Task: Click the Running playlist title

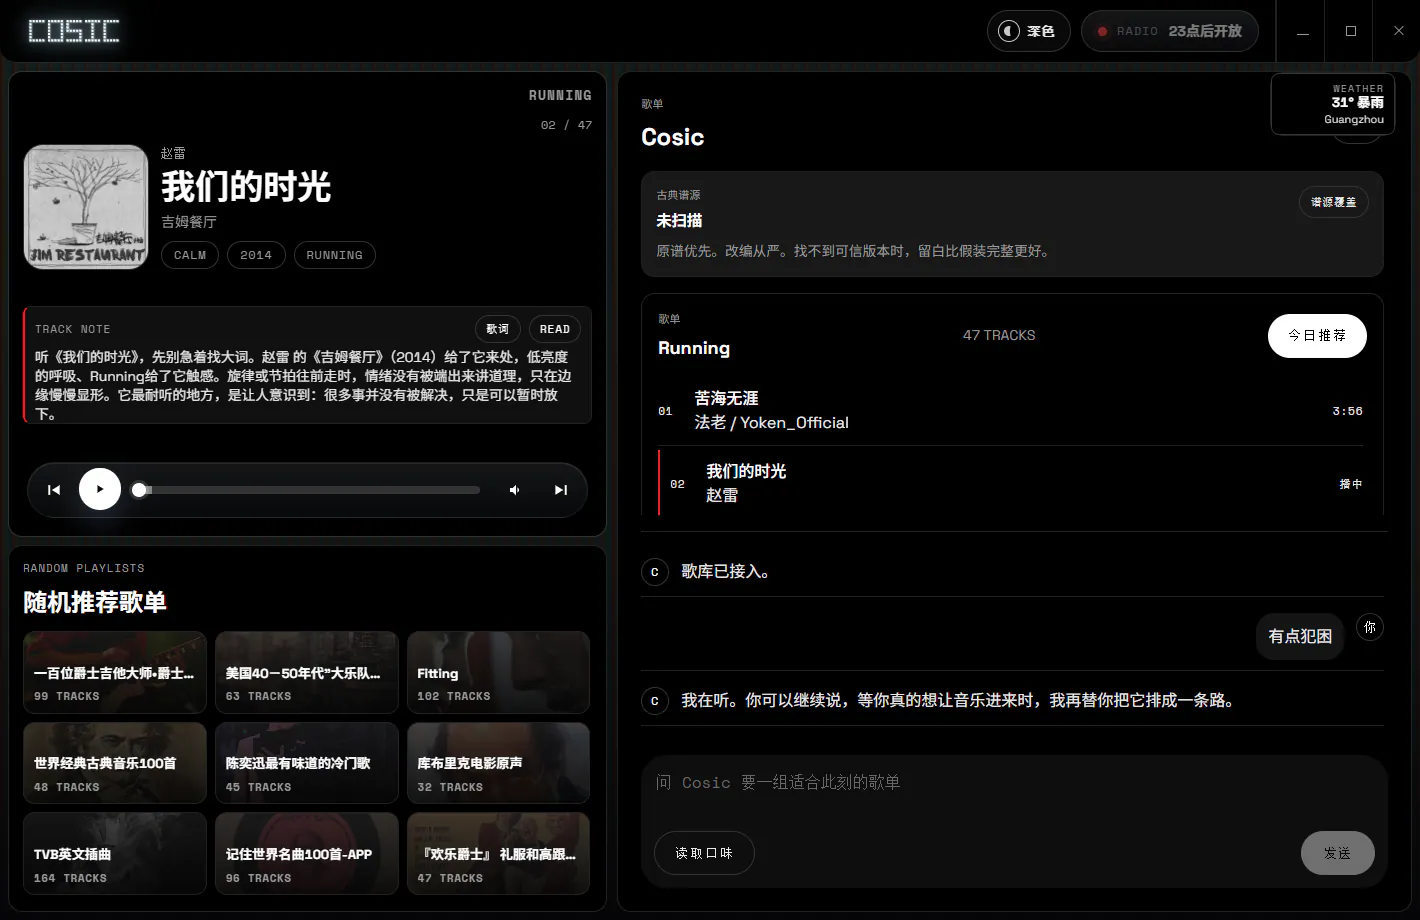Action: click(694, 348)
